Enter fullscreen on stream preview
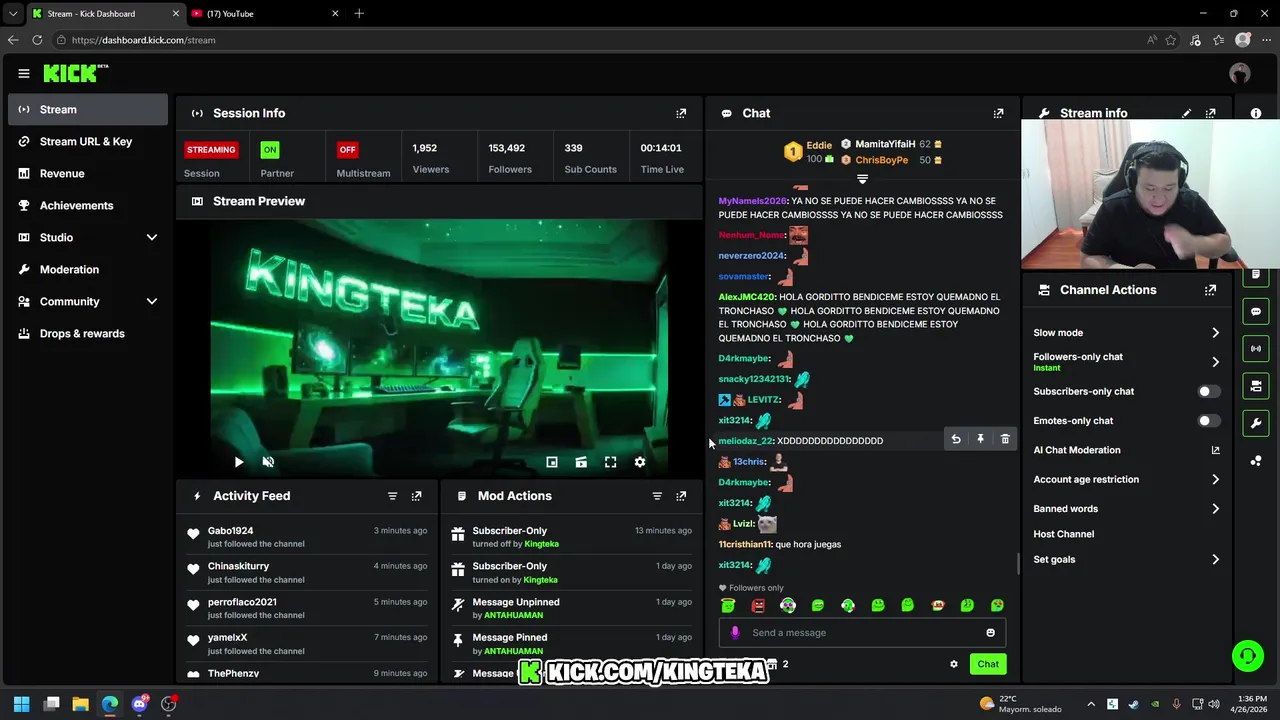Screen dimensions: 1280x720 pos(610,462)
